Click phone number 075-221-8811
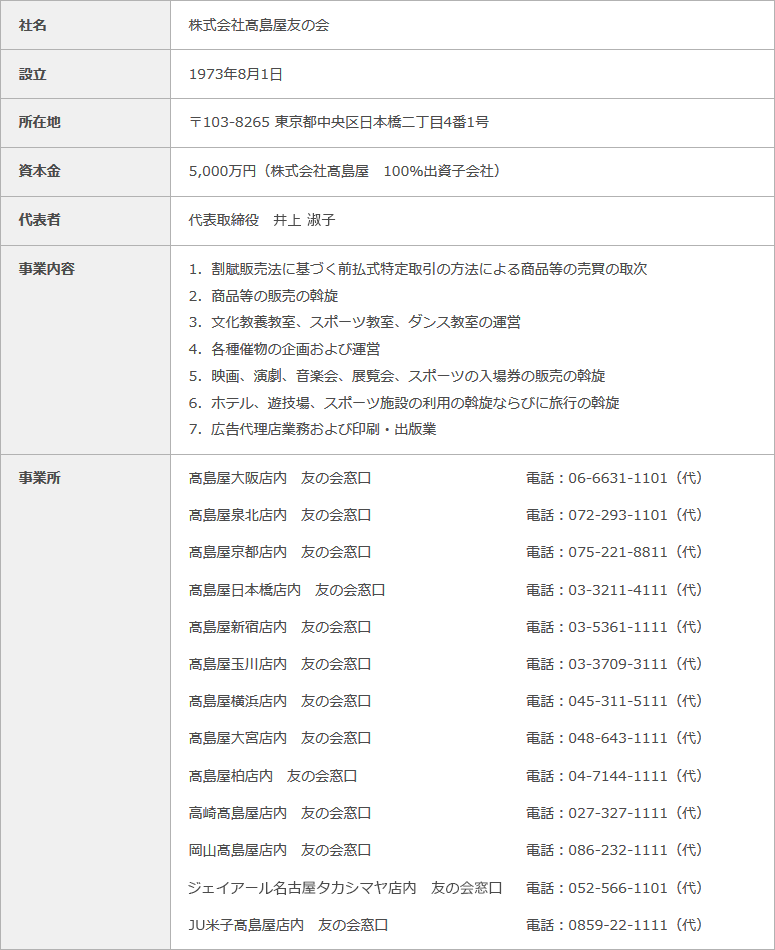 click(x=617, y=553)
